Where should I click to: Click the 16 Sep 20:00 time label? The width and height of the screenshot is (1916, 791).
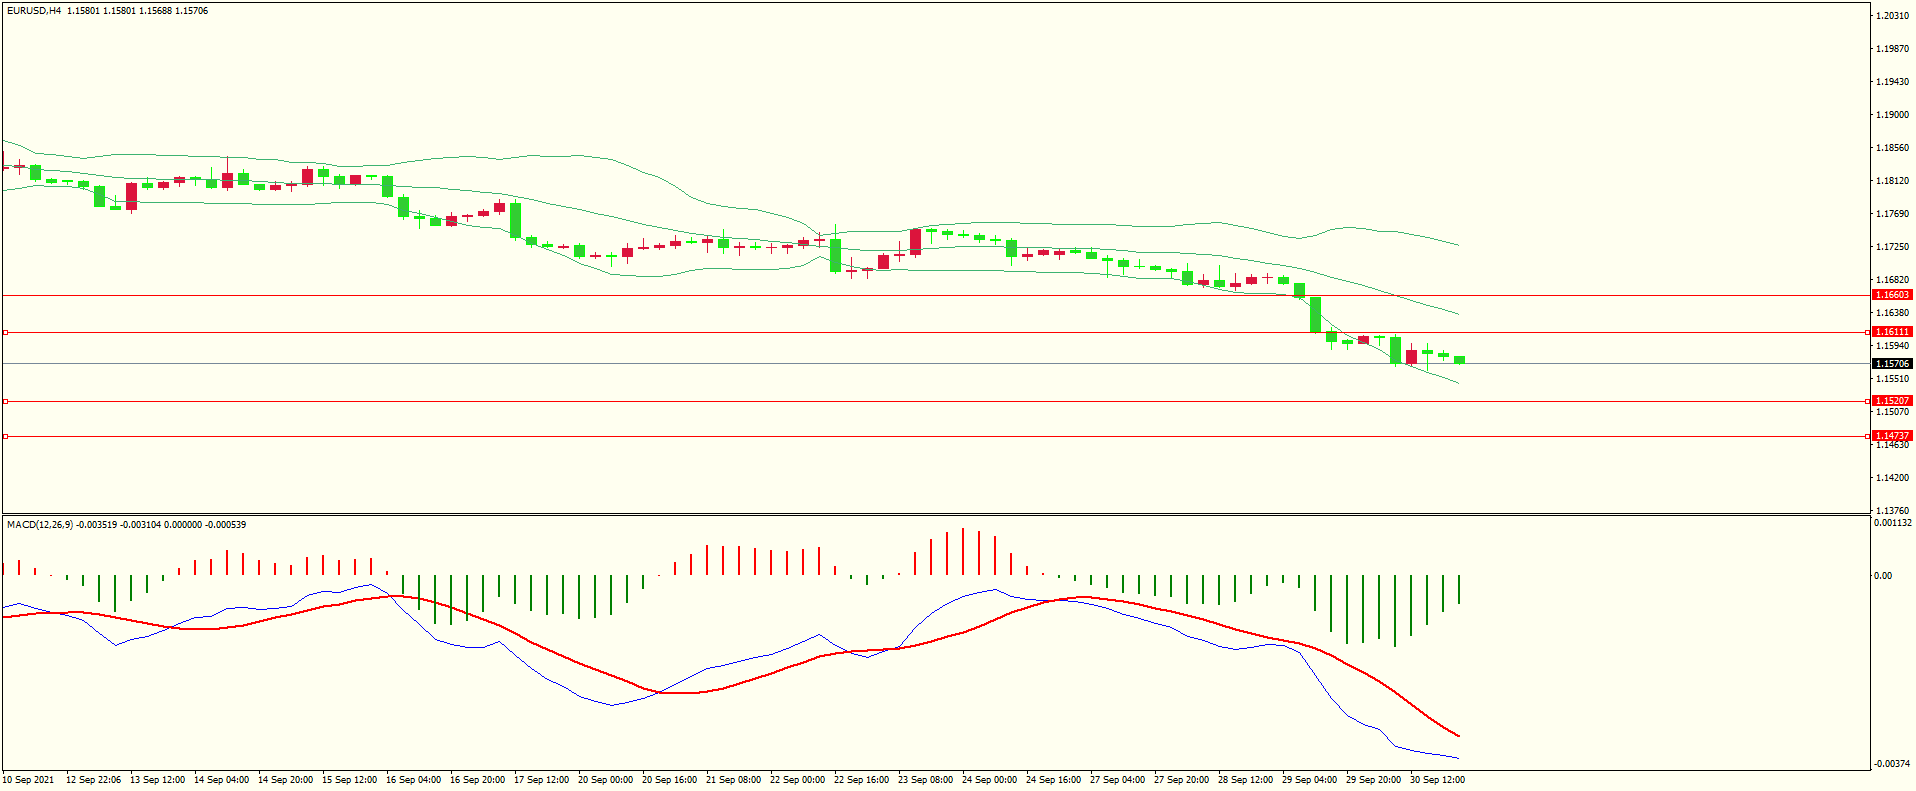point(477,780)
